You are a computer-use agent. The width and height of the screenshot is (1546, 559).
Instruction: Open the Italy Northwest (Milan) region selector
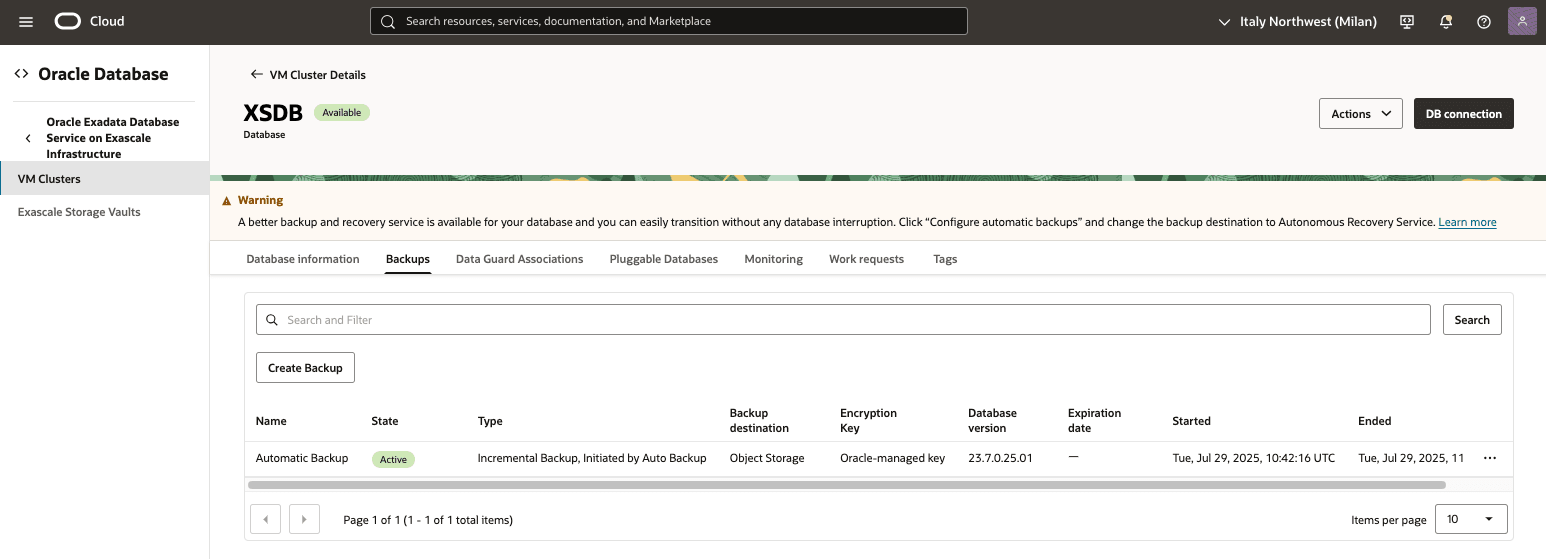(x=1297, y=21)
